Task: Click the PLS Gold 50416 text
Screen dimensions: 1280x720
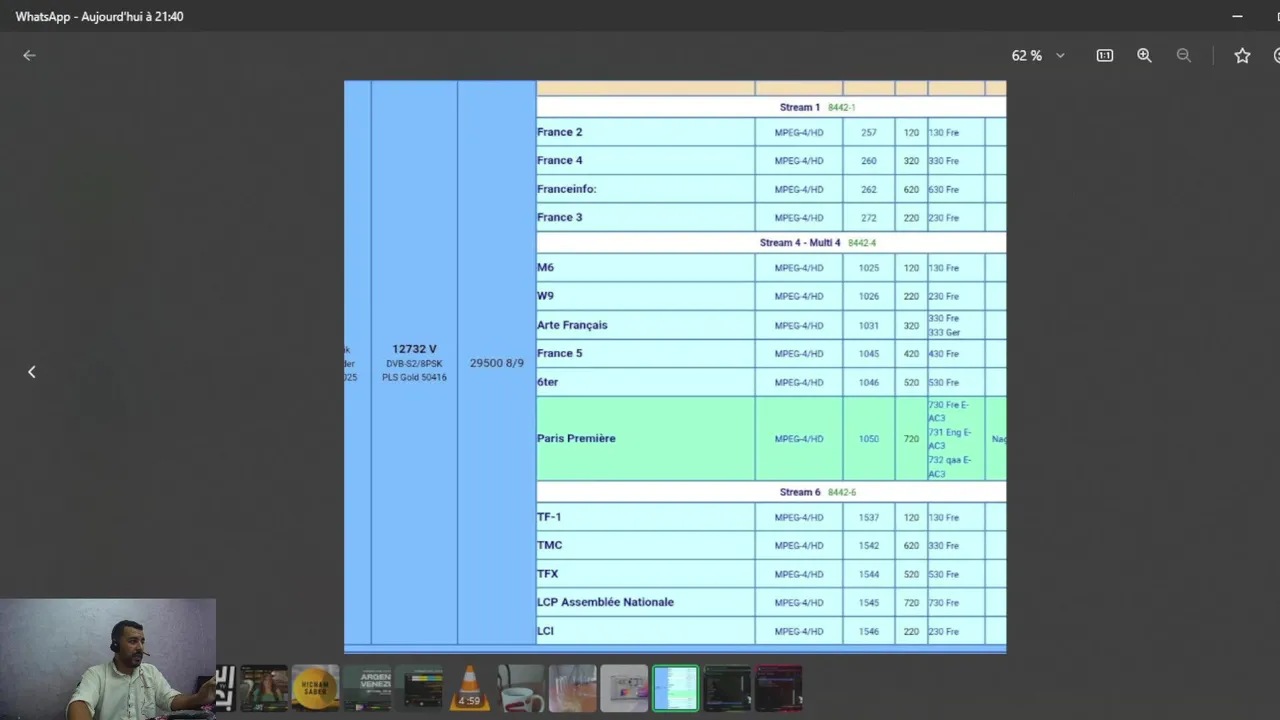Action: point(414,377)
